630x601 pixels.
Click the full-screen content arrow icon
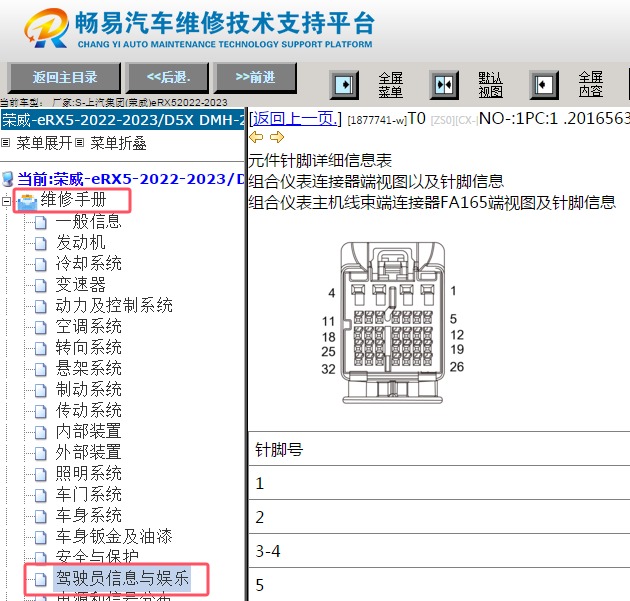544,85
